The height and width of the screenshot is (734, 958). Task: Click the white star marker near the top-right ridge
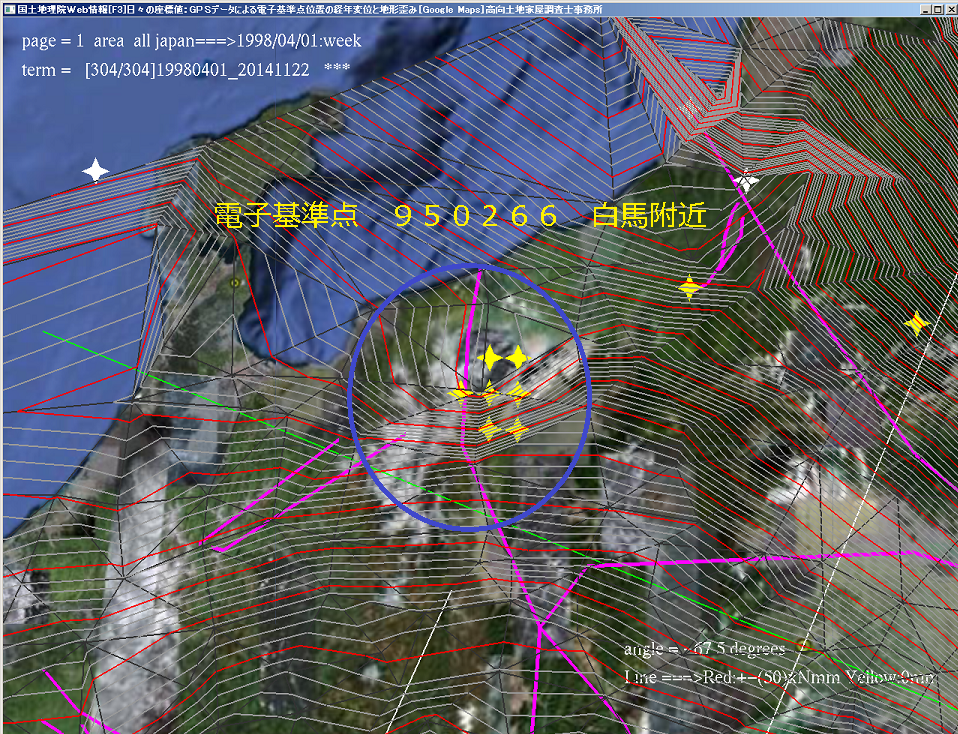point(745,180)
